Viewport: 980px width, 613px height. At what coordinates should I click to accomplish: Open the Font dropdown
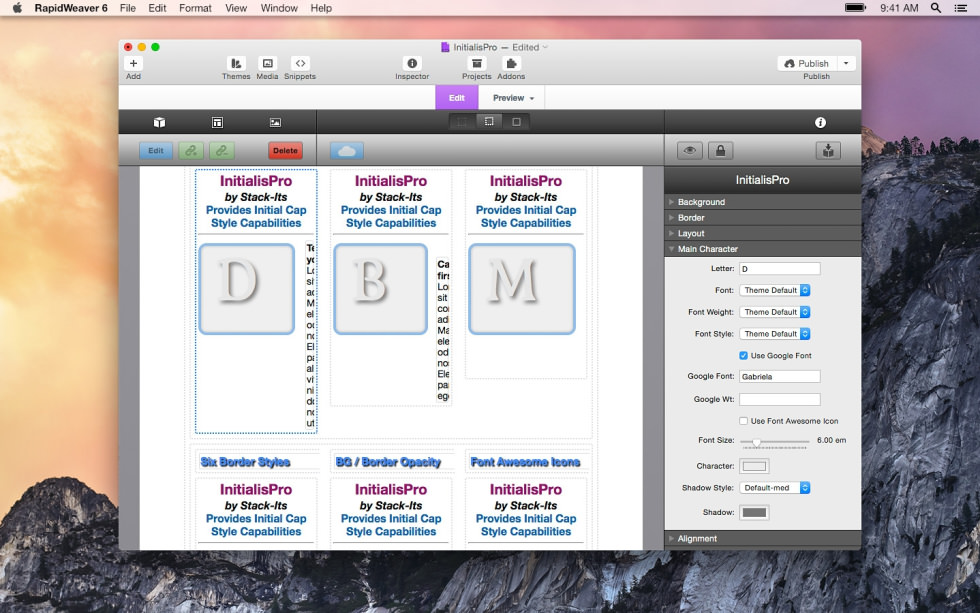(x=775, y=290)
